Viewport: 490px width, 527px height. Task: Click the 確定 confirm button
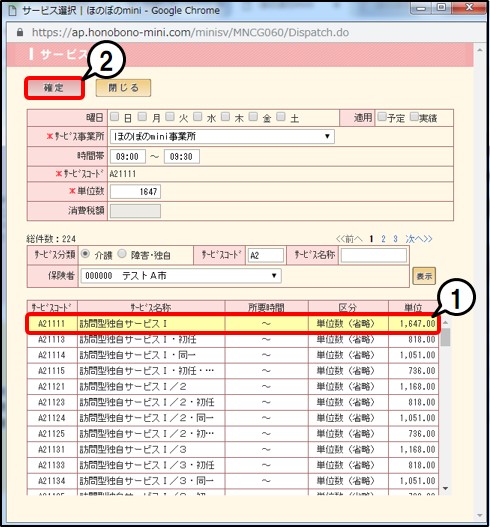[x=54, y=88]
